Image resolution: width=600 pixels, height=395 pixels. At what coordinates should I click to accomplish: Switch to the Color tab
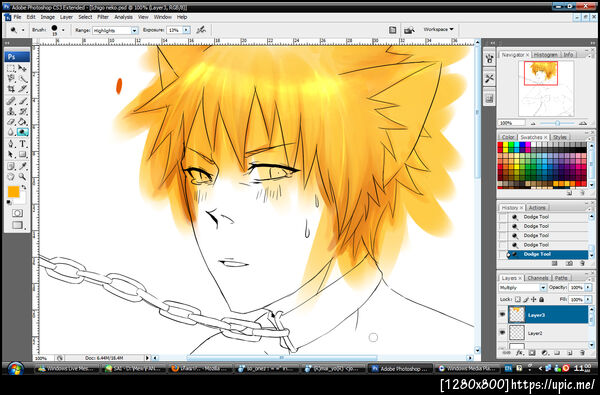pos(508,137)
